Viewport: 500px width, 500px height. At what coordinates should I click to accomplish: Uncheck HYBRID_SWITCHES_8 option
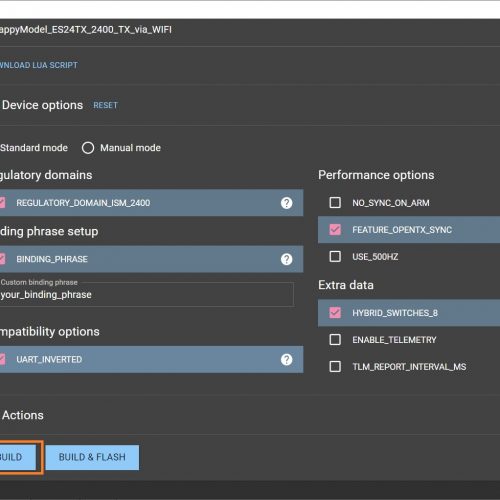335,312
